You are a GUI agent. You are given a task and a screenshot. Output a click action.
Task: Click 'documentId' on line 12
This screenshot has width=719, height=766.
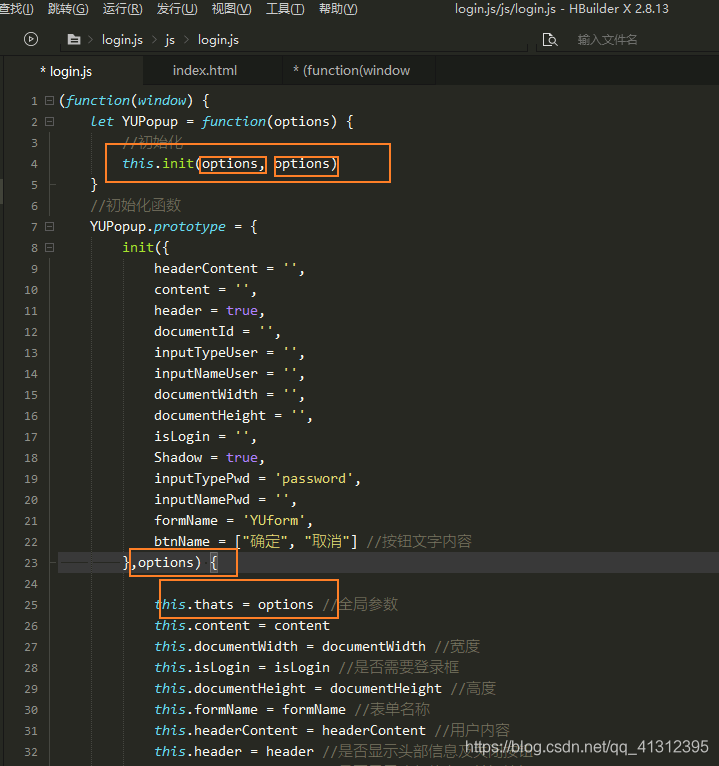click(194, 332)
